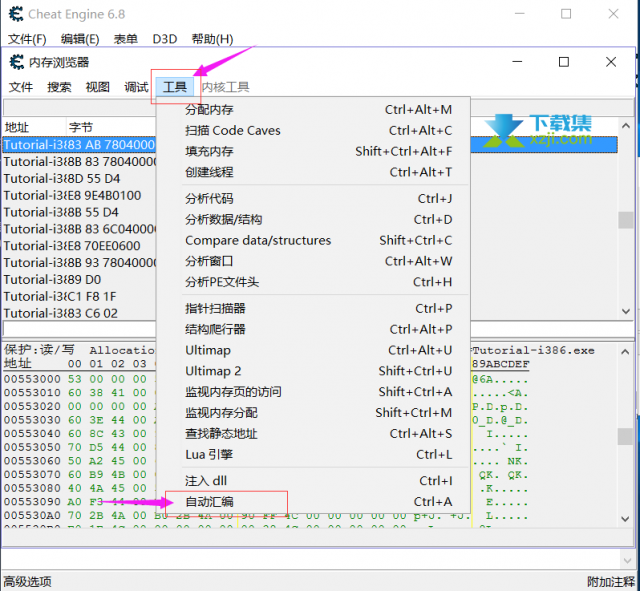Select 注入 dll menu entry
640x591 pixels.
[x=313, y=480]
